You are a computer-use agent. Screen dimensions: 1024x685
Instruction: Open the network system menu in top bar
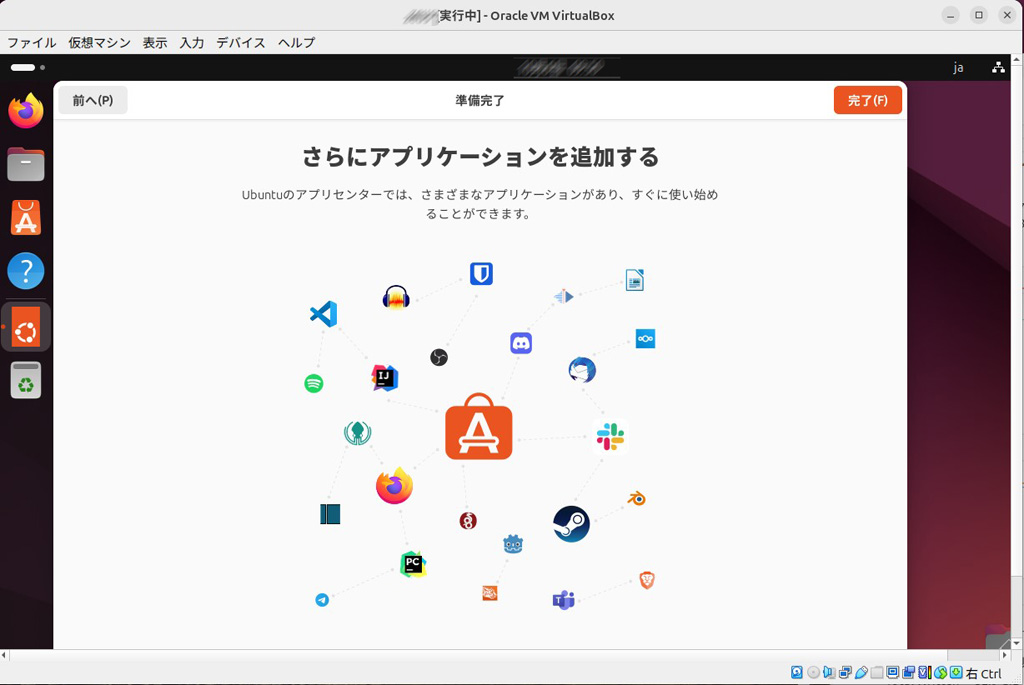click(998, 67)
